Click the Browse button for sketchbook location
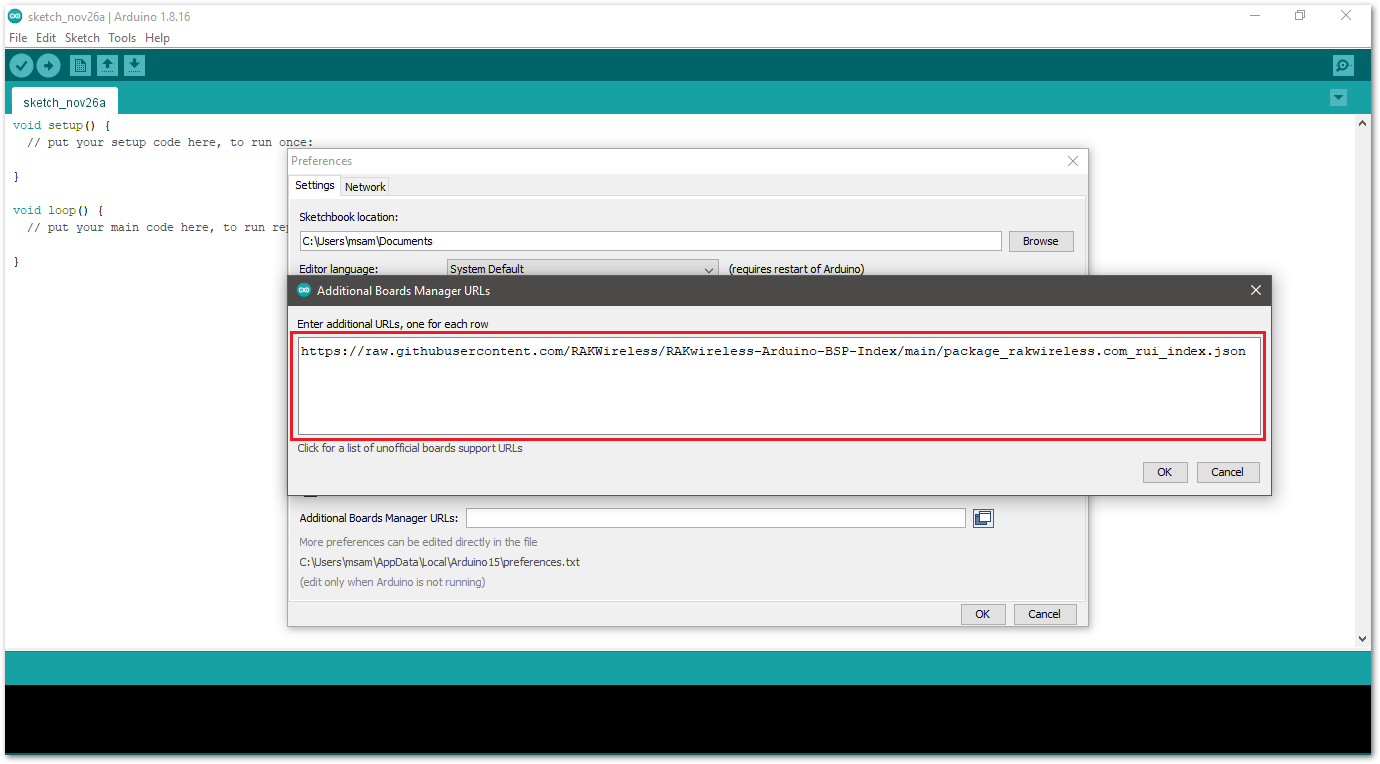Viewport: 1380px width, 764px height. 1040,241
